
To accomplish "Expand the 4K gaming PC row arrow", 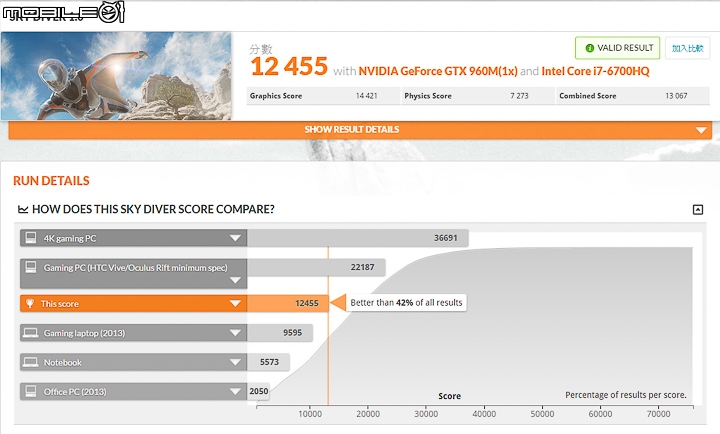I will tap(235, 238).
